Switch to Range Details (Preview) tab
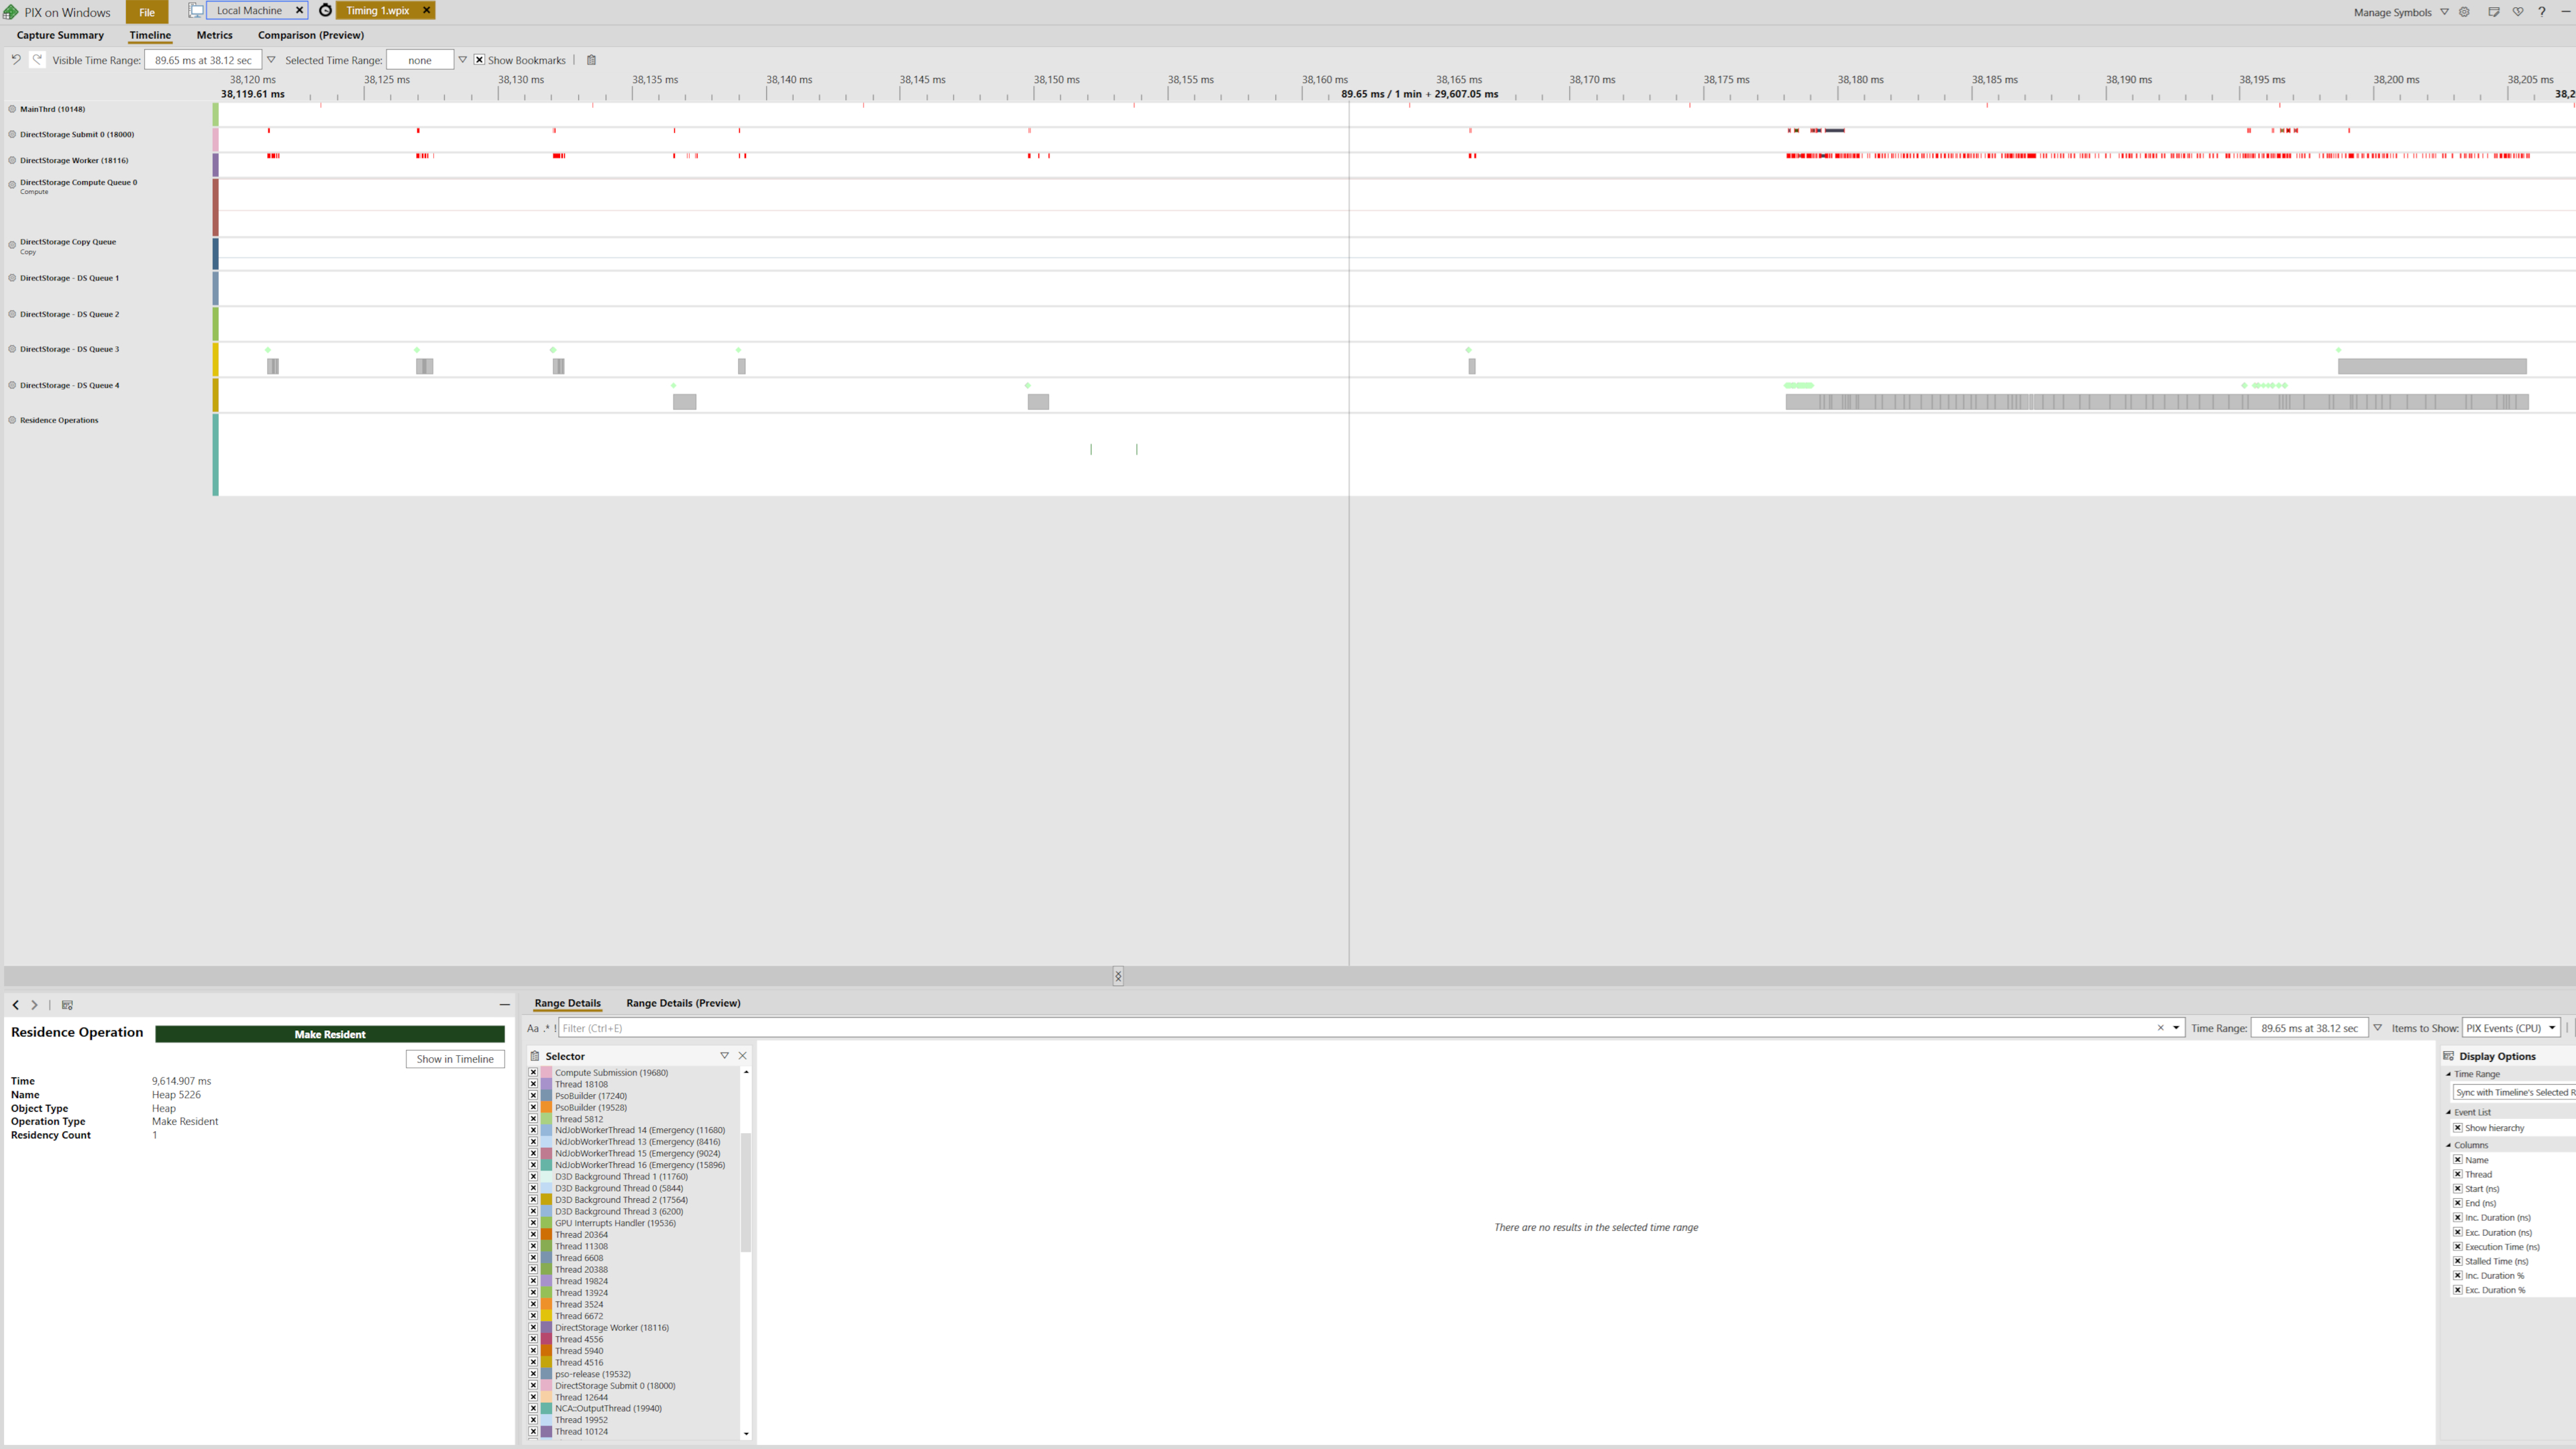2576x1449 pixels. [683, 1003]
